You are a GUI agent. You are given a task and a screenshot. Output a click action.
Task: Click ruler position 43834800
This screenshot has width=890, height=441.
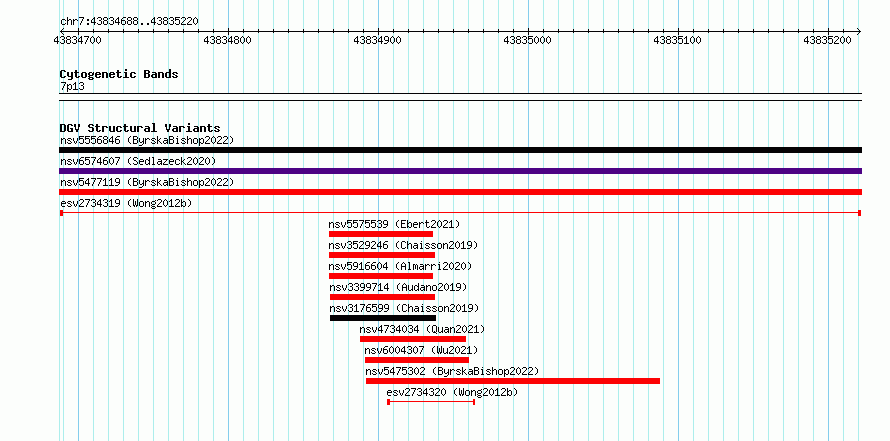228,40
